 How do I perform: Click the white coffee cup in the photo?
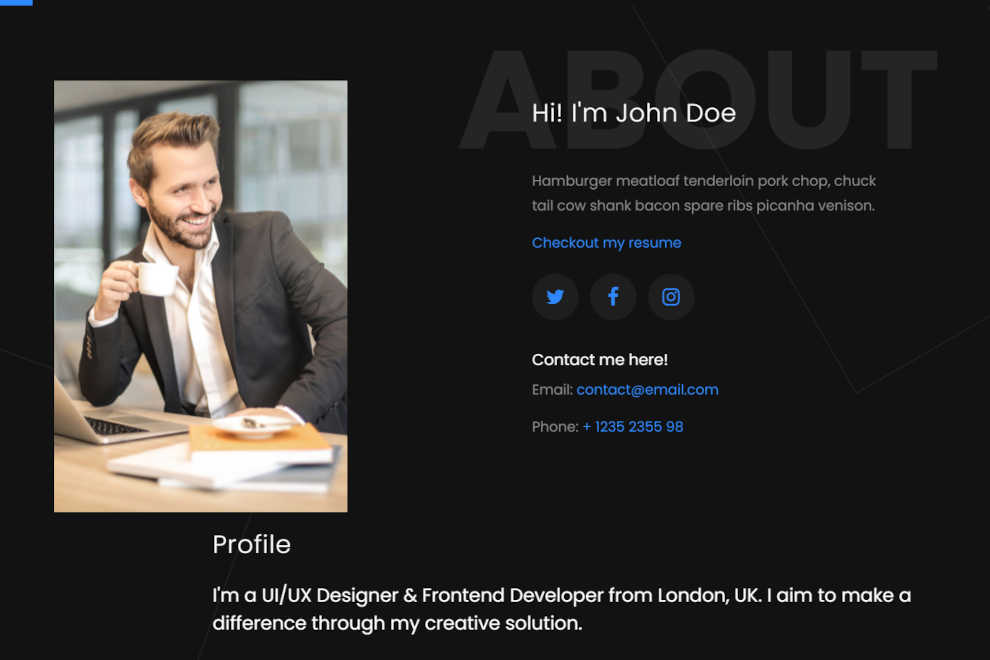(155, 279)
